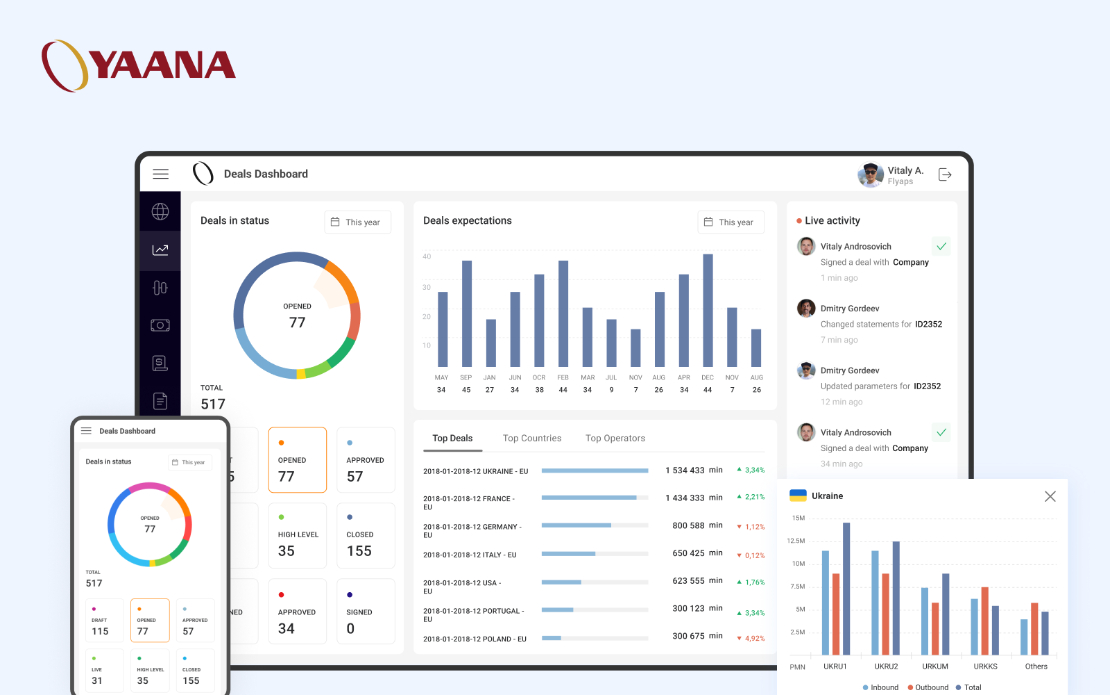Click the 4,92% change on POLAND row
The width and height of the screenshot is (1110, 695).
click(x=751, y=638)
